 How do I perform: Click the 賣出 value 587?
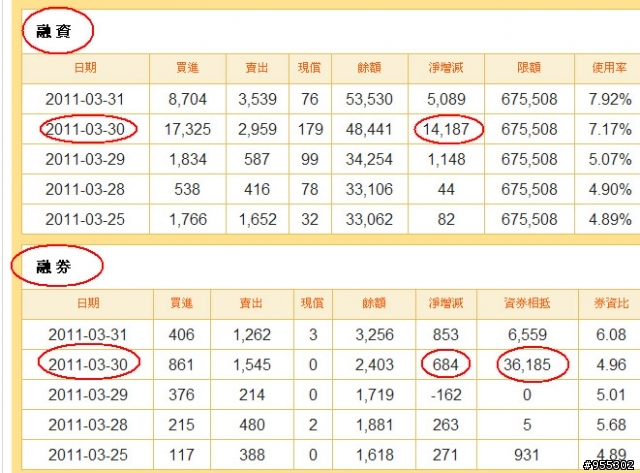point(257,159)
